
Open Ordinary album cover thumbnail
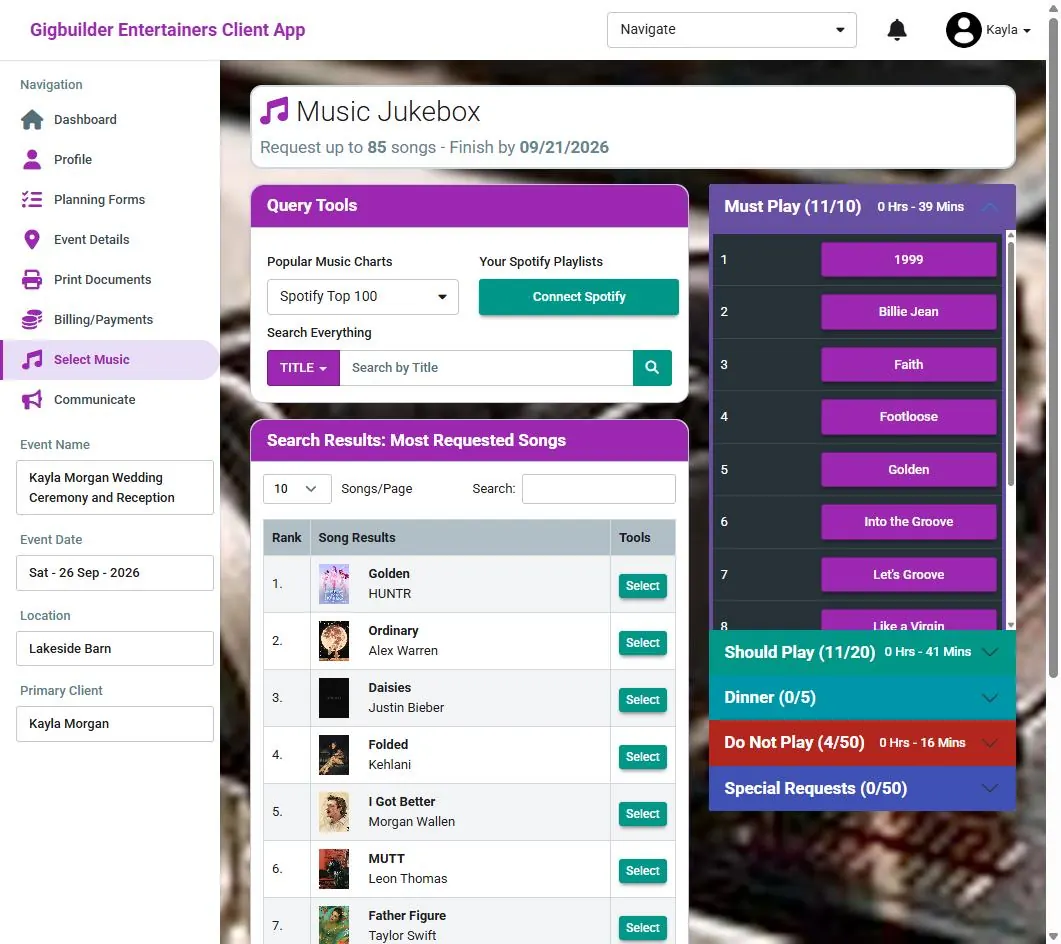coord(334,641)
